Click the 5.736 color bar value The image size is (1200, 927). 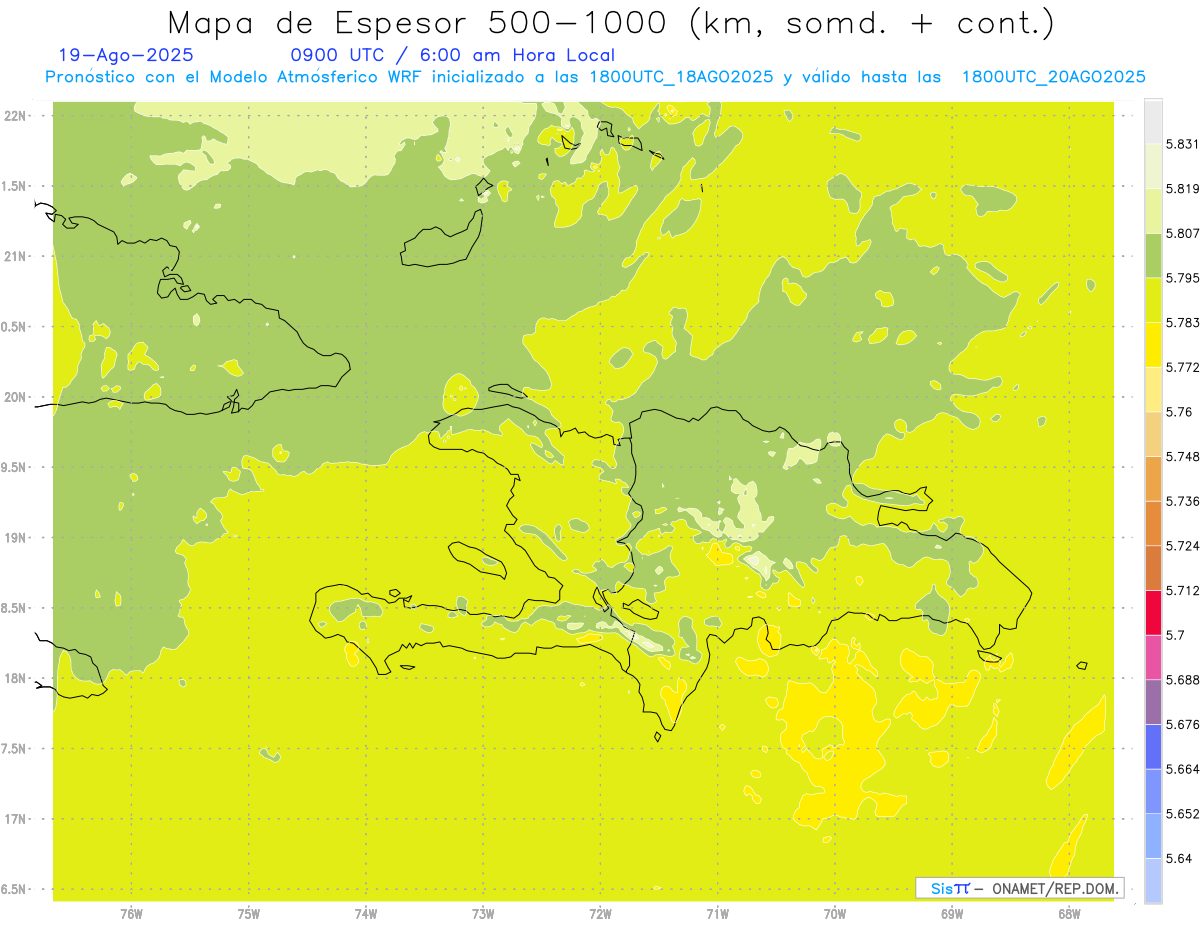tap(1182, 501)
